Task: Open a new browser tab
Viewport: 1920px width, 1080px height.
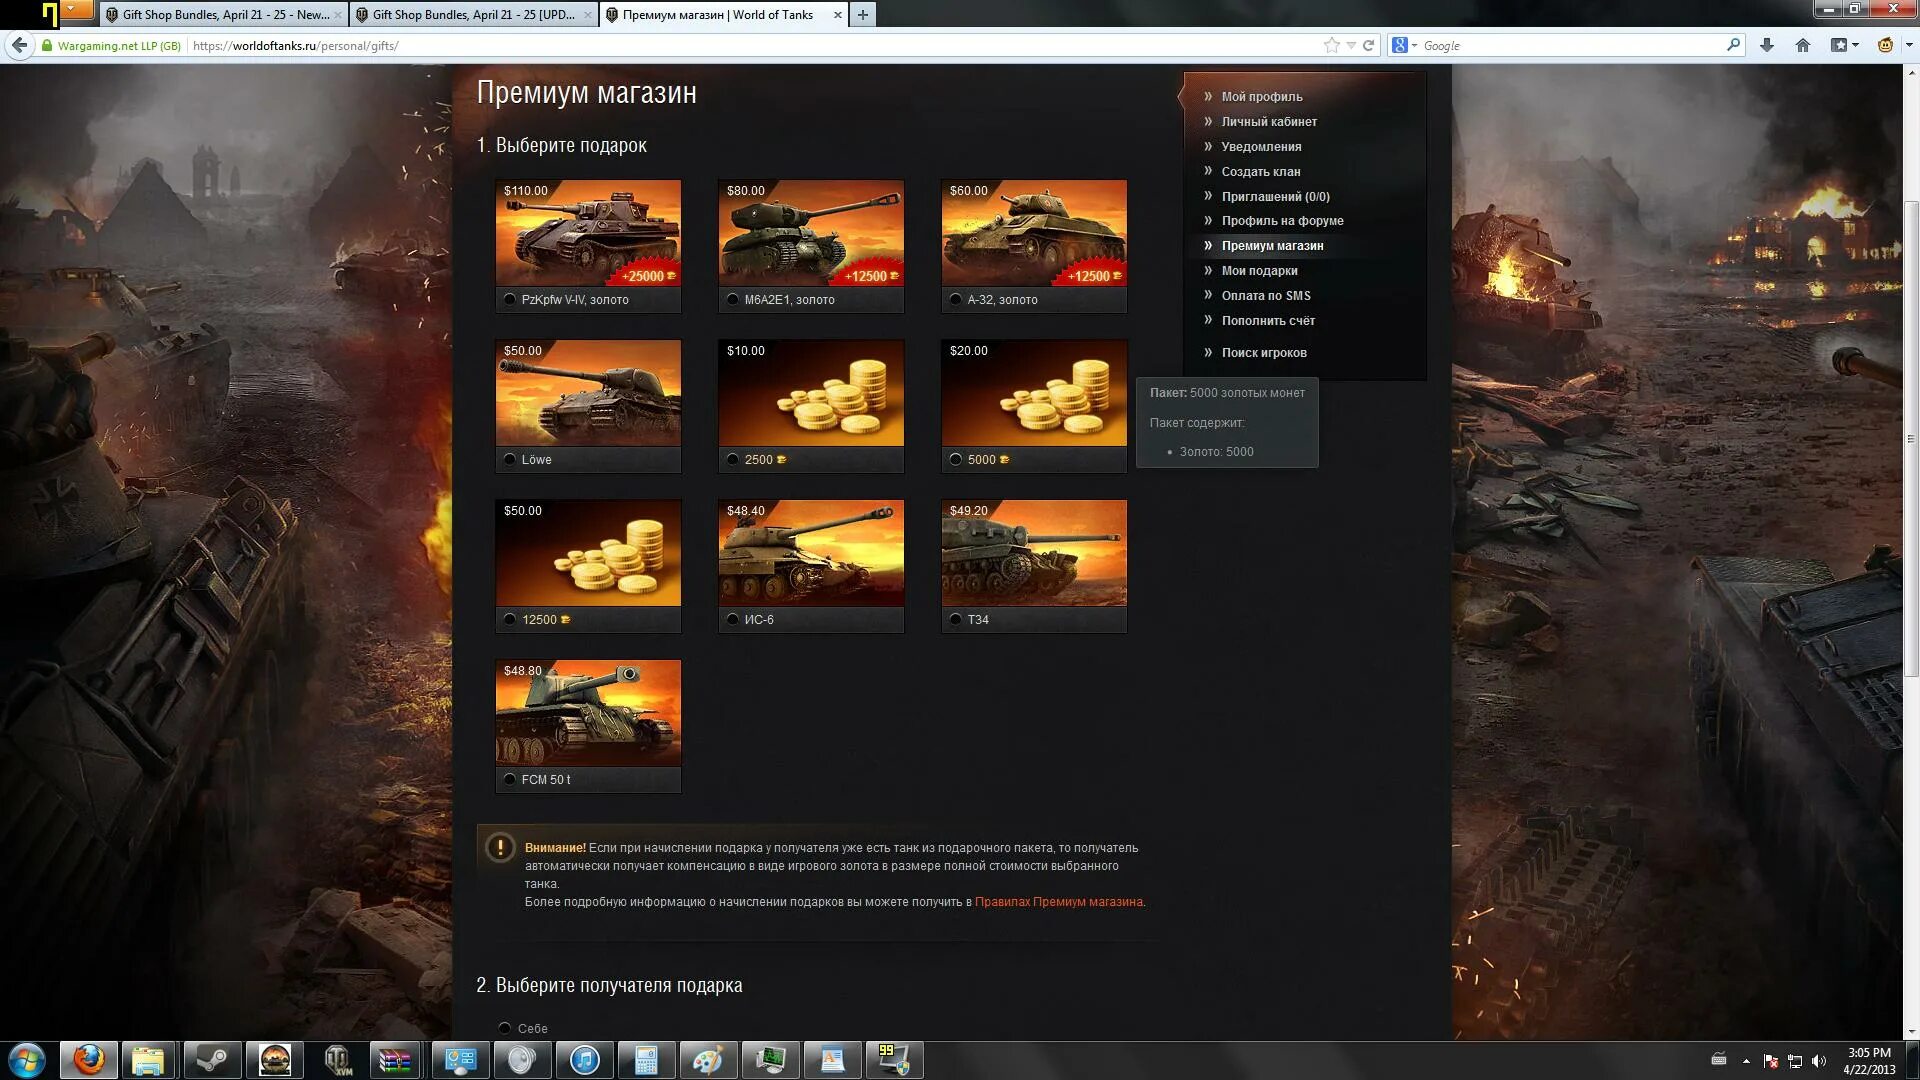Action: click(862, 14)
